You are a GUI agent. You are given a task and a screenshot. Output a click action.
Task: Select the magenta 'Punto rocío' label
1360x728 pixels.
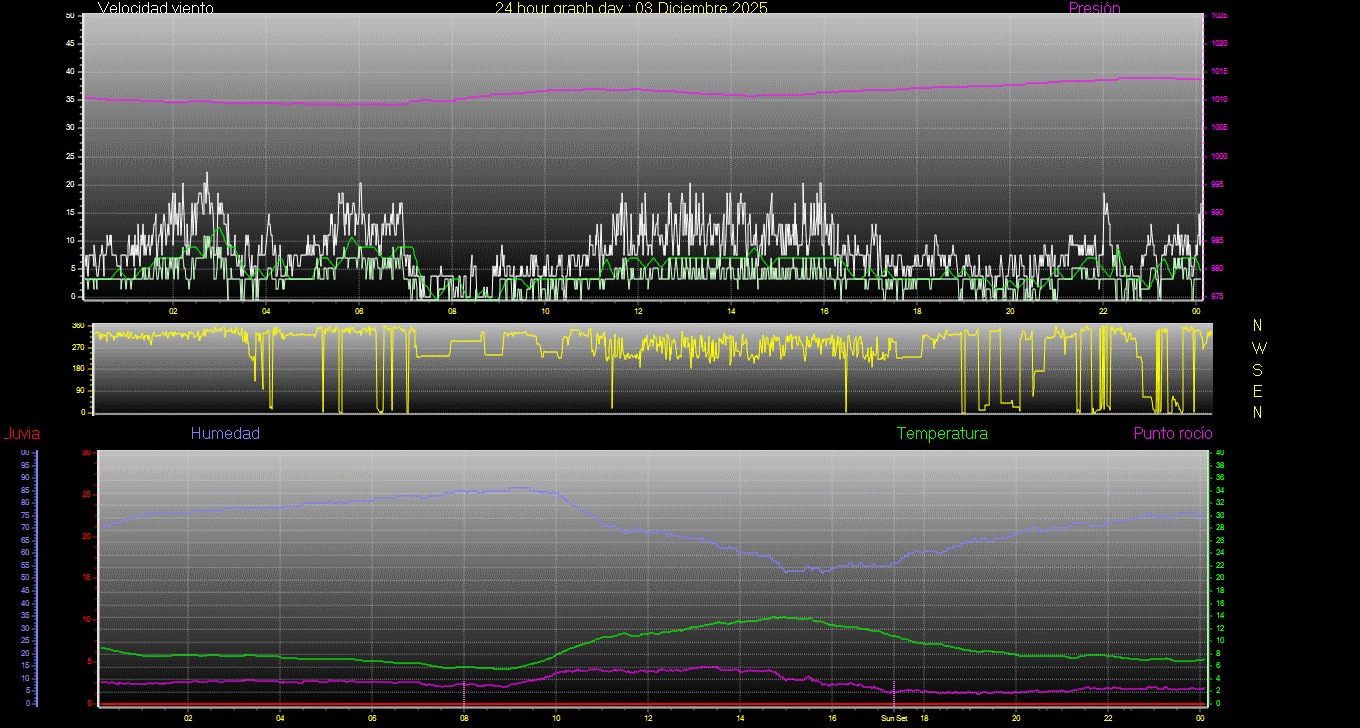pyautogui.click(x=1172, y=434)
